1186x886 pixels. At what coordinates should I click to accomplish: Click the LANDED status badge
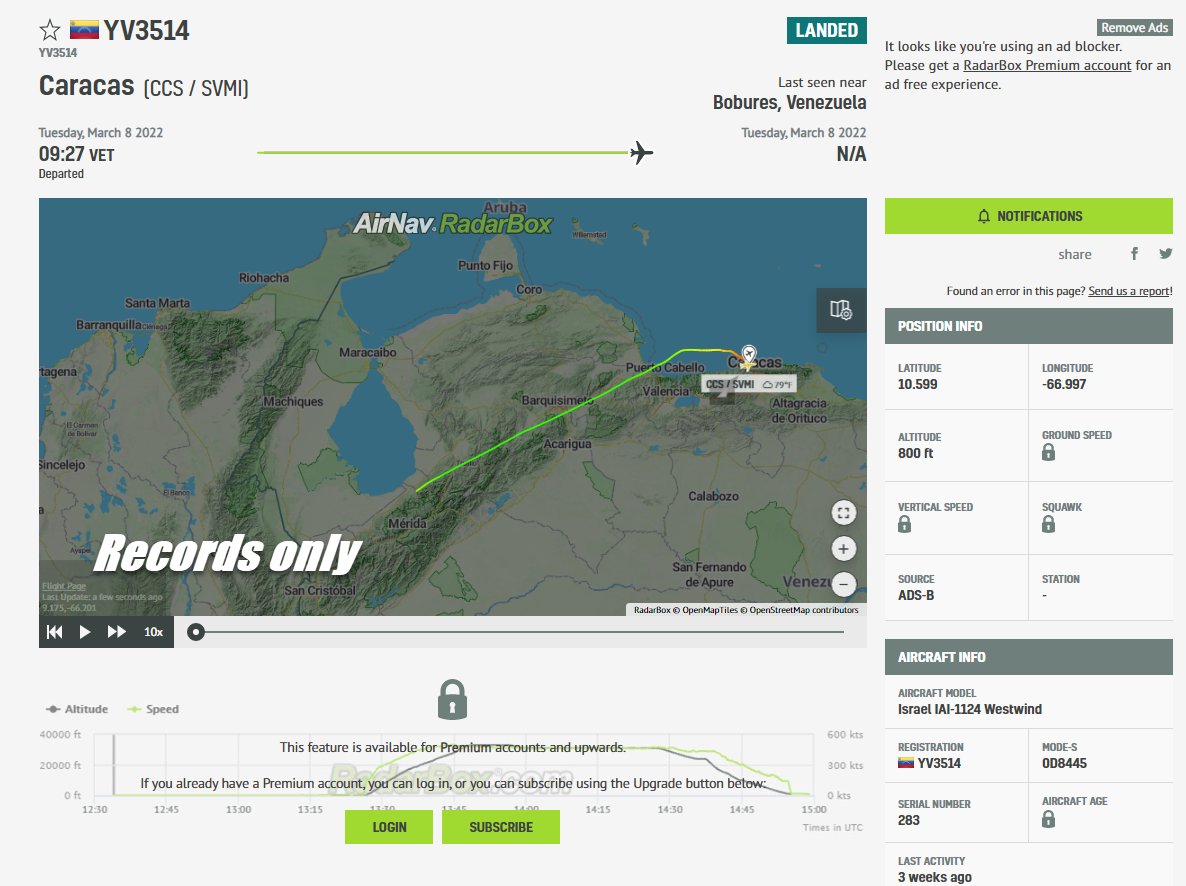click(x=827, y=30)
